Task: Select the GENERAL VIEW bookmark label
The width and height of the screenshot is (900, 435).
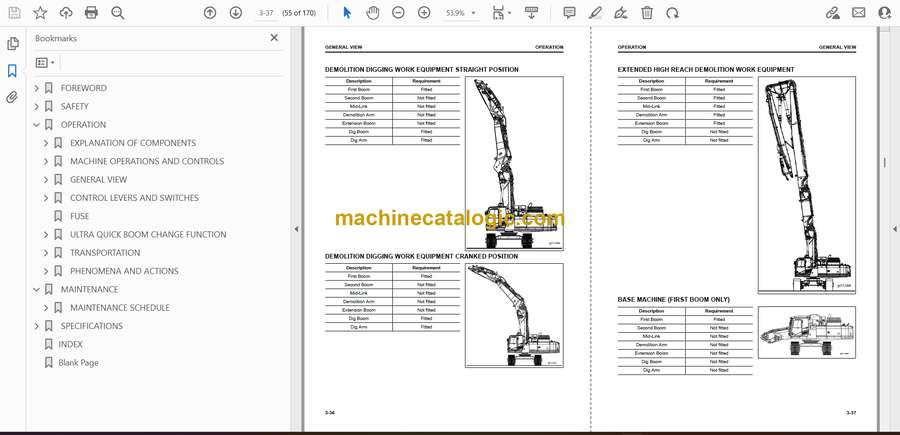Action: pyautogui.click(x=99, y=180)
